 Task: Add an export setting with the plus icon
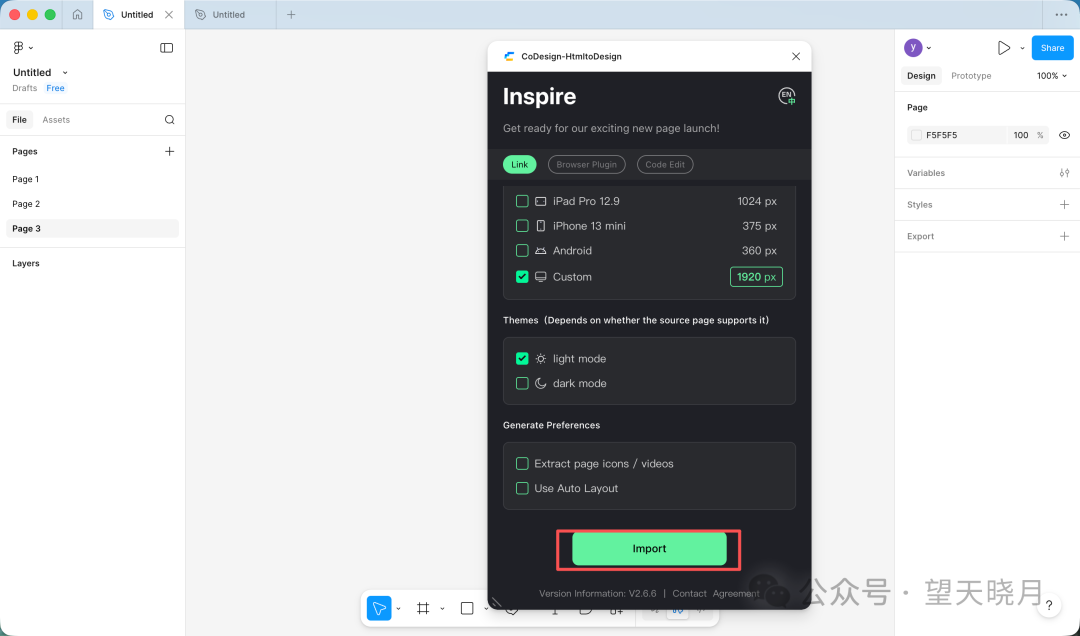point(1064,236)
